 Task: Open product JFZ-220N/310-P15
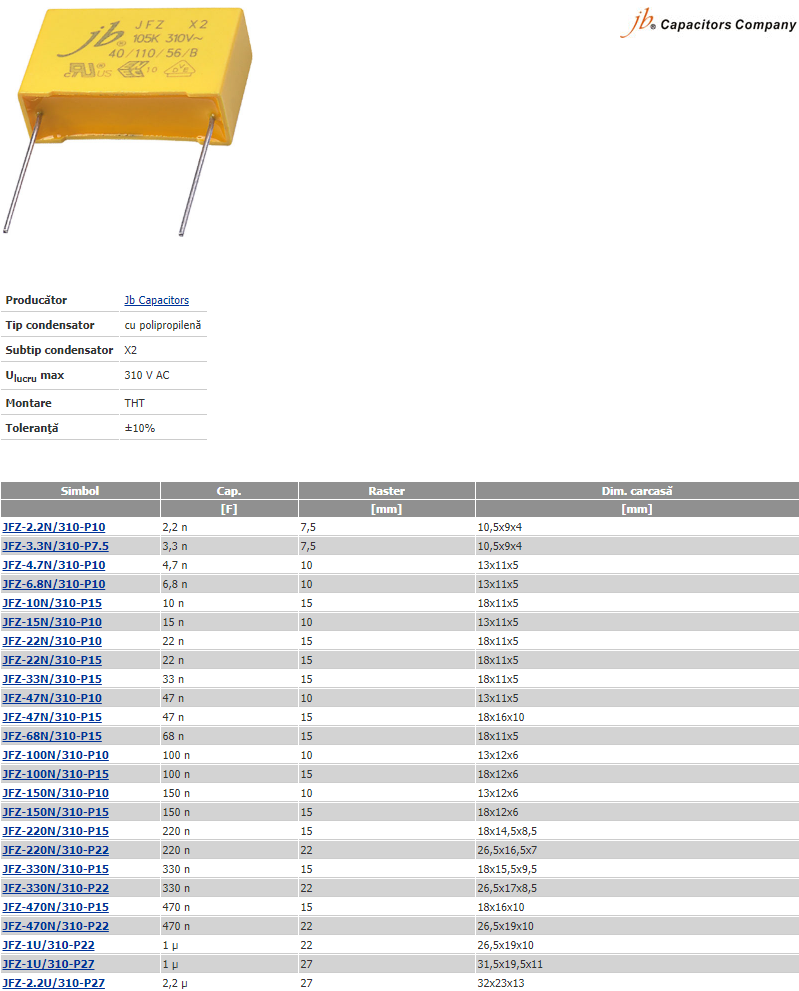(56, 830)
